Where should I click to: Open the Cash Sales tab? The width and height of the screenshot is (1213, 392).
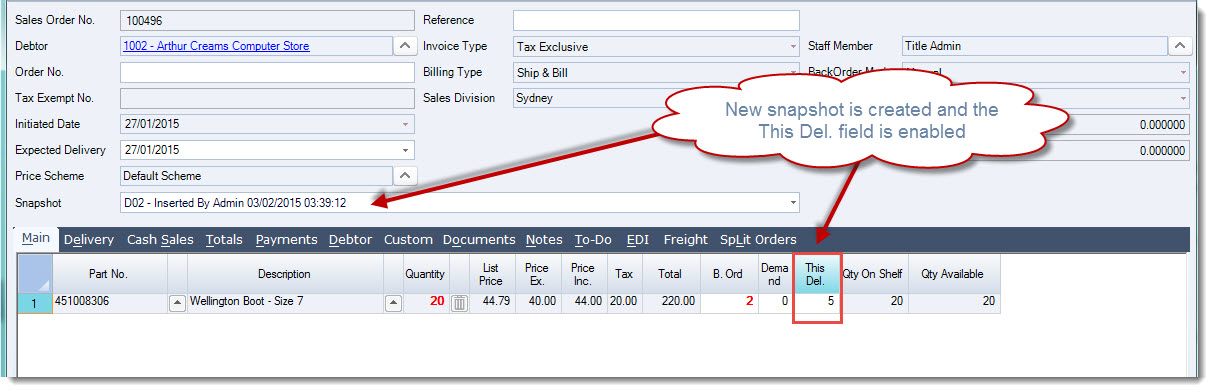(x=161, y=240)
